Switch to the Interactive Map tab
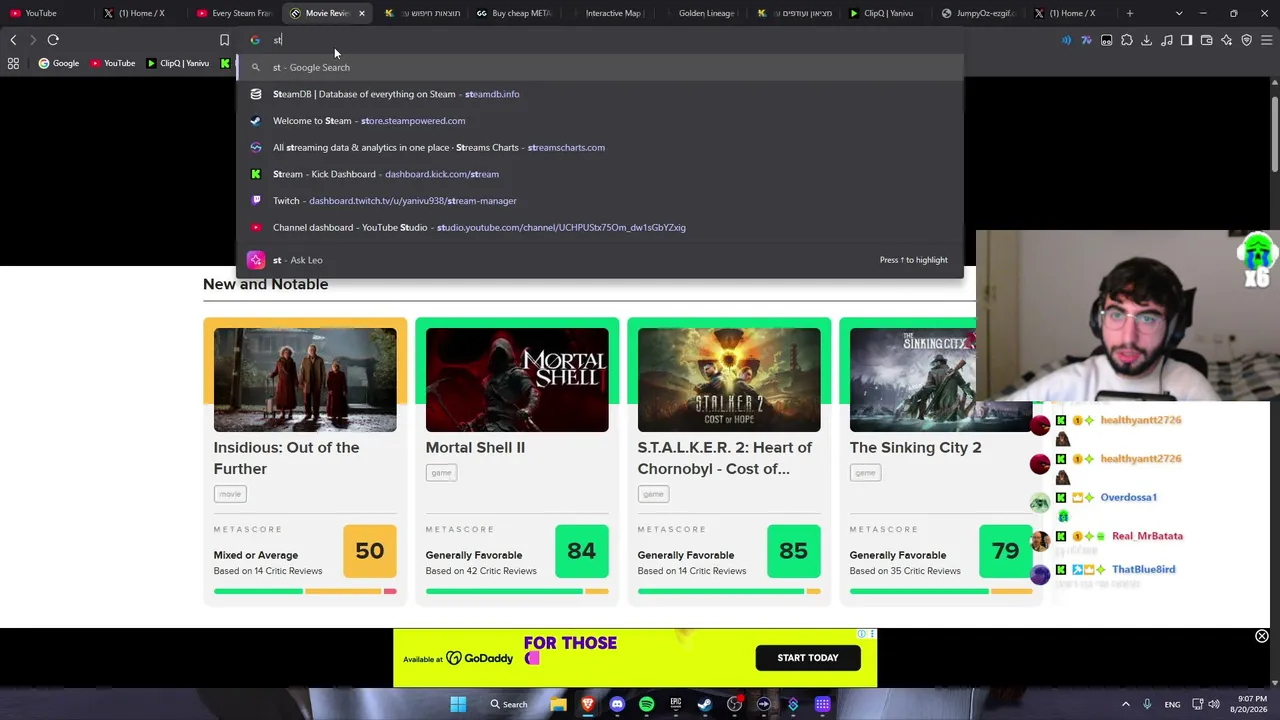This screenshot has height=720, width=1280. (608, 13)
